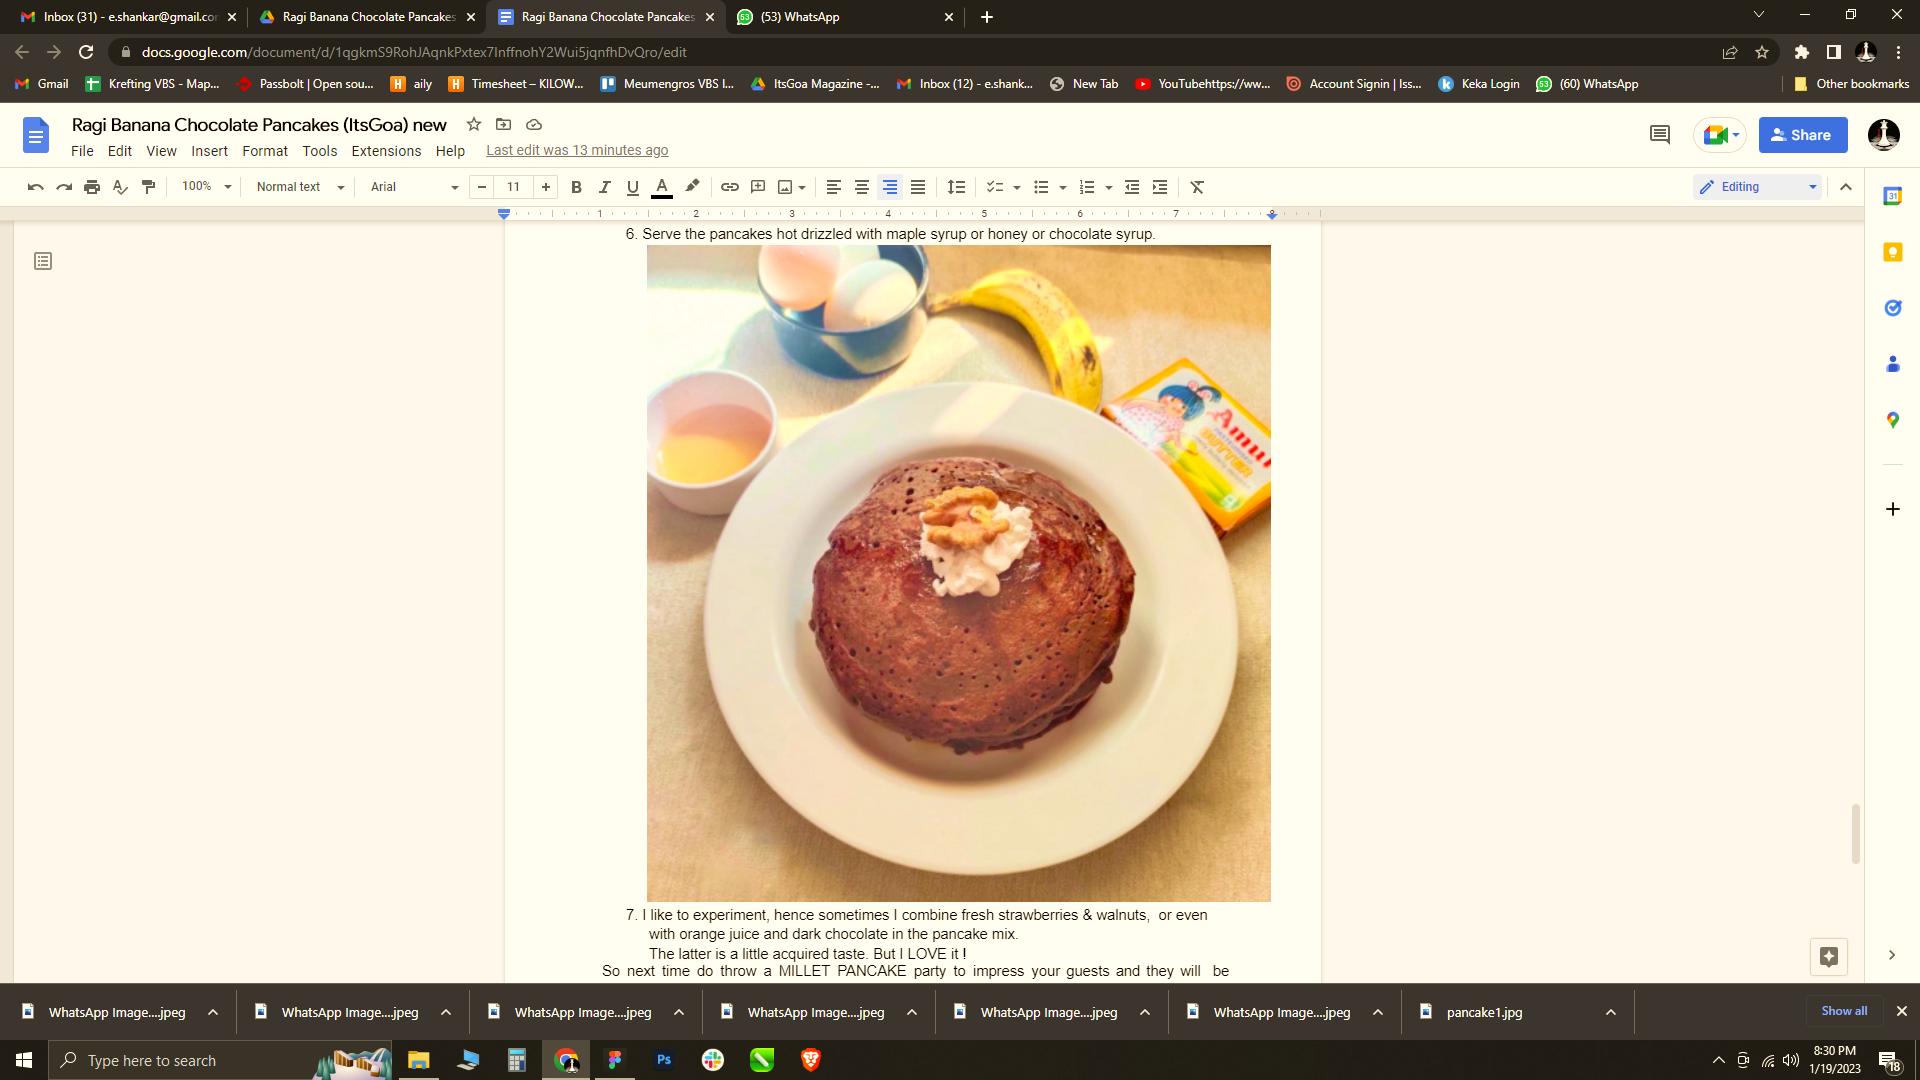Click the Print icon in toolbar
The image size is (1920, 1080).
coord(92,187)
